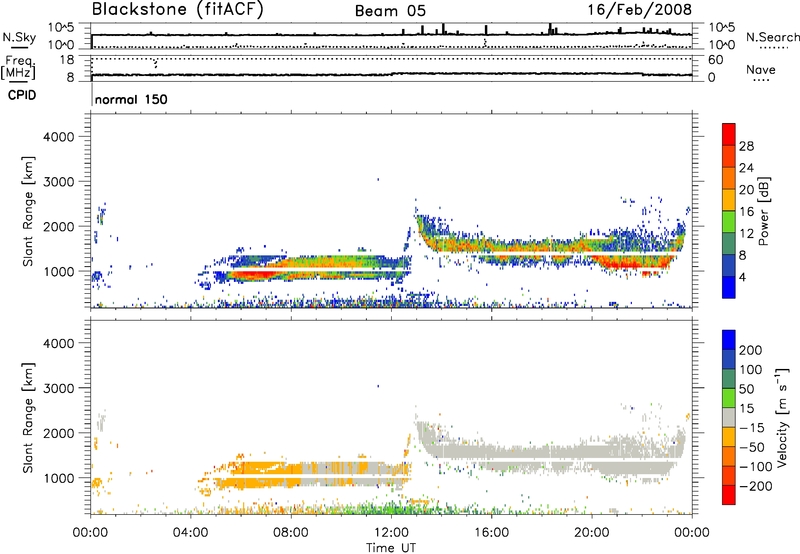Select the bright blue bottom power colorbar segment

coord(729,287)
